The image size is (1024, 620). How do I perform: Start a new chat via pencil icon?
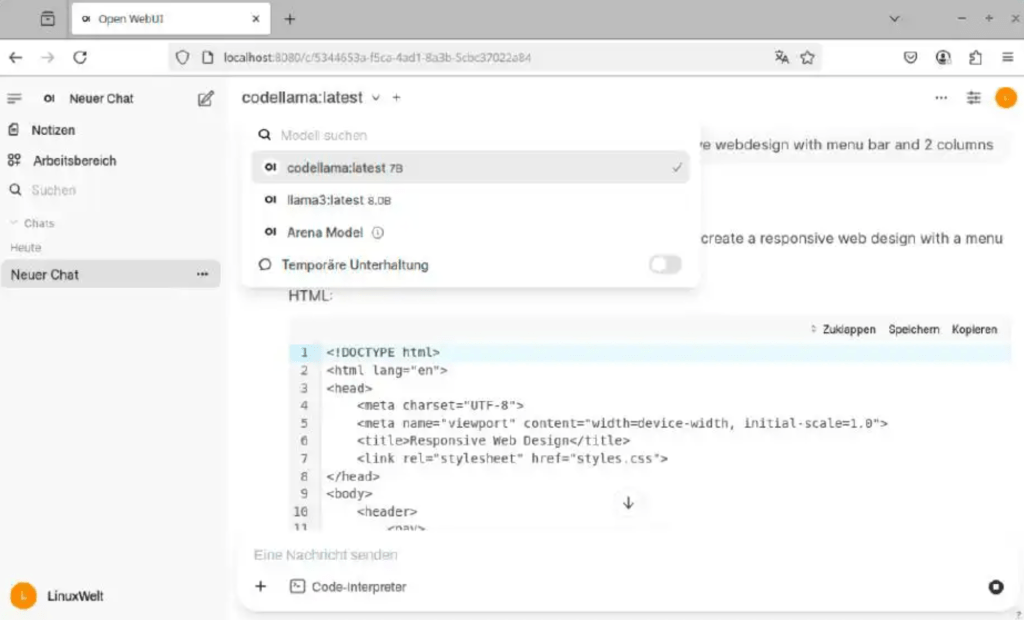tap(206, 97)
